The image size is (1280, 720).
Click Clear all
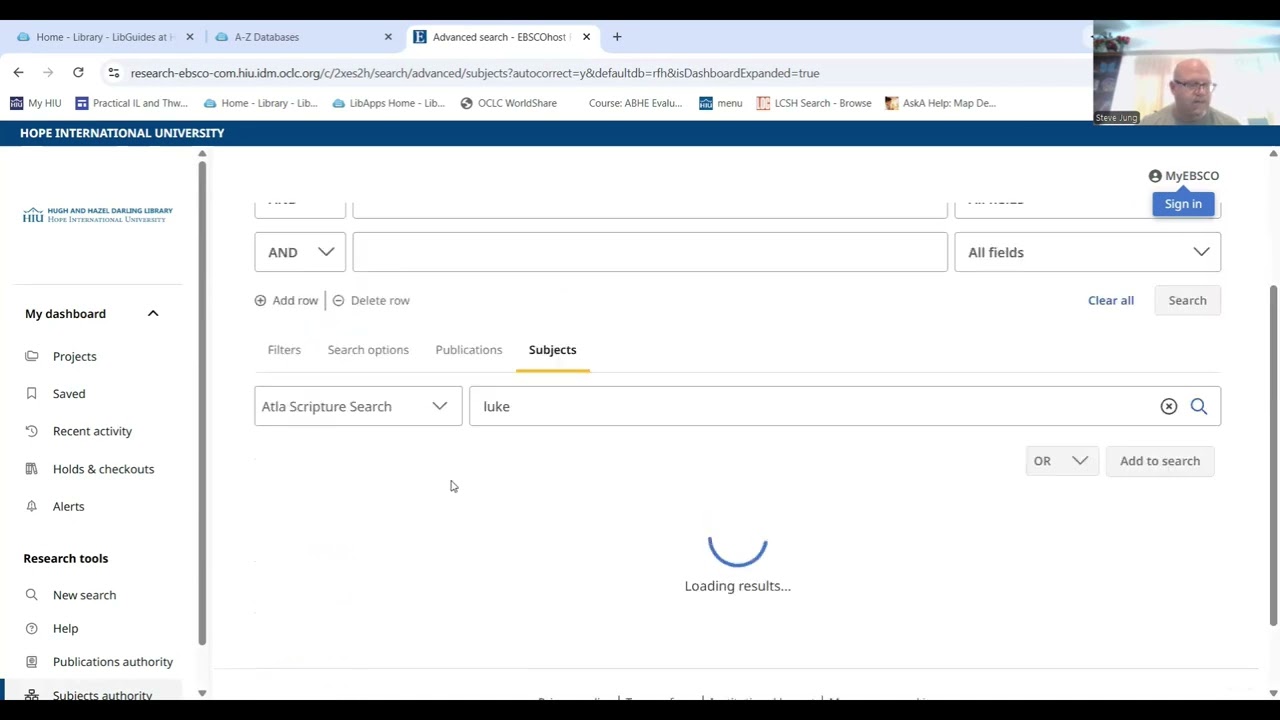tap(1111, 300)
